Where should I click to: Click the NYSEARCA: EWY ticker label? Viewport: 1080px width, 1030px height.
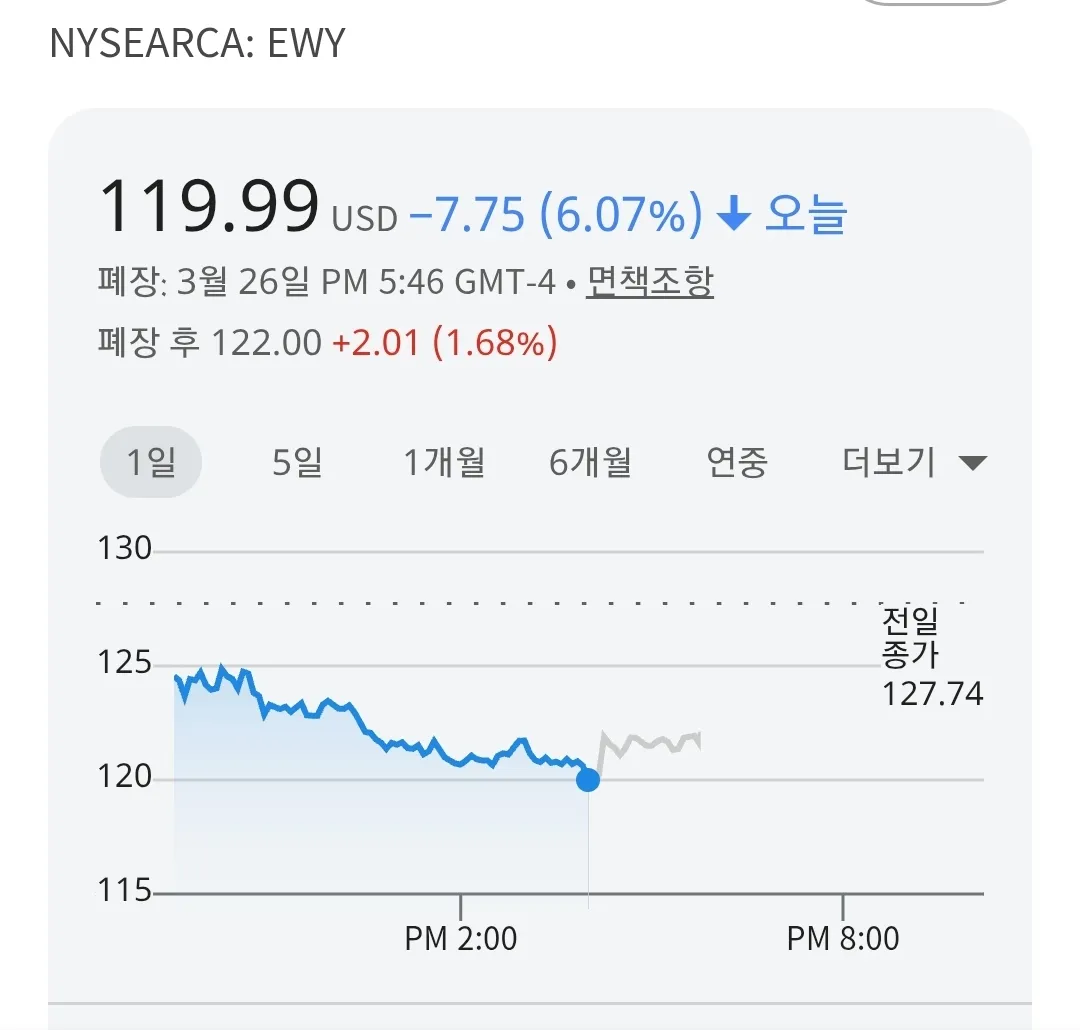[x=197, y=43]
